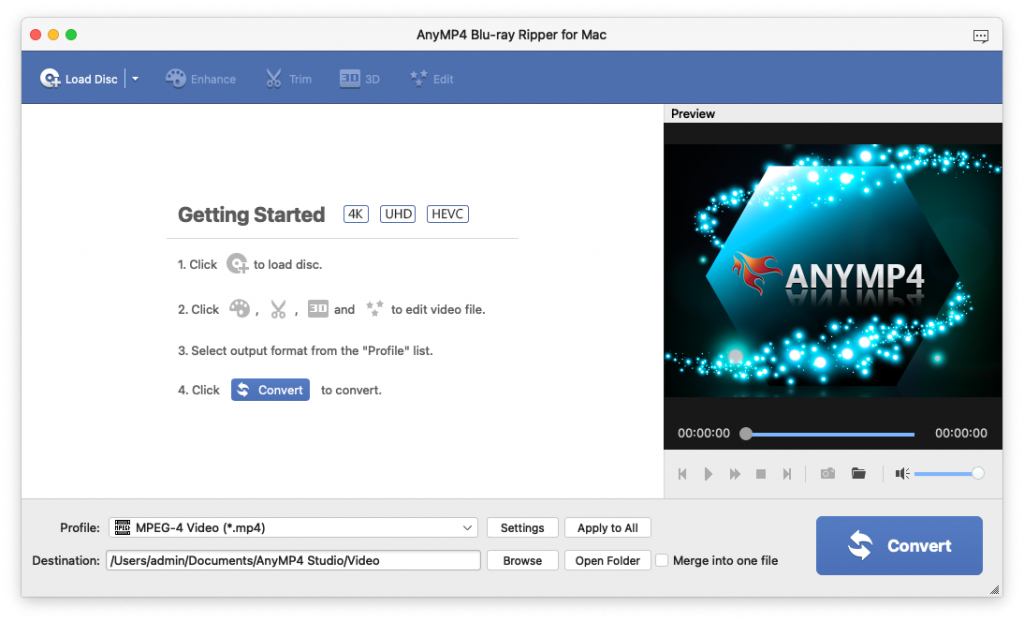Click the Load Disc toolbar button

click(x=79, y=79)
